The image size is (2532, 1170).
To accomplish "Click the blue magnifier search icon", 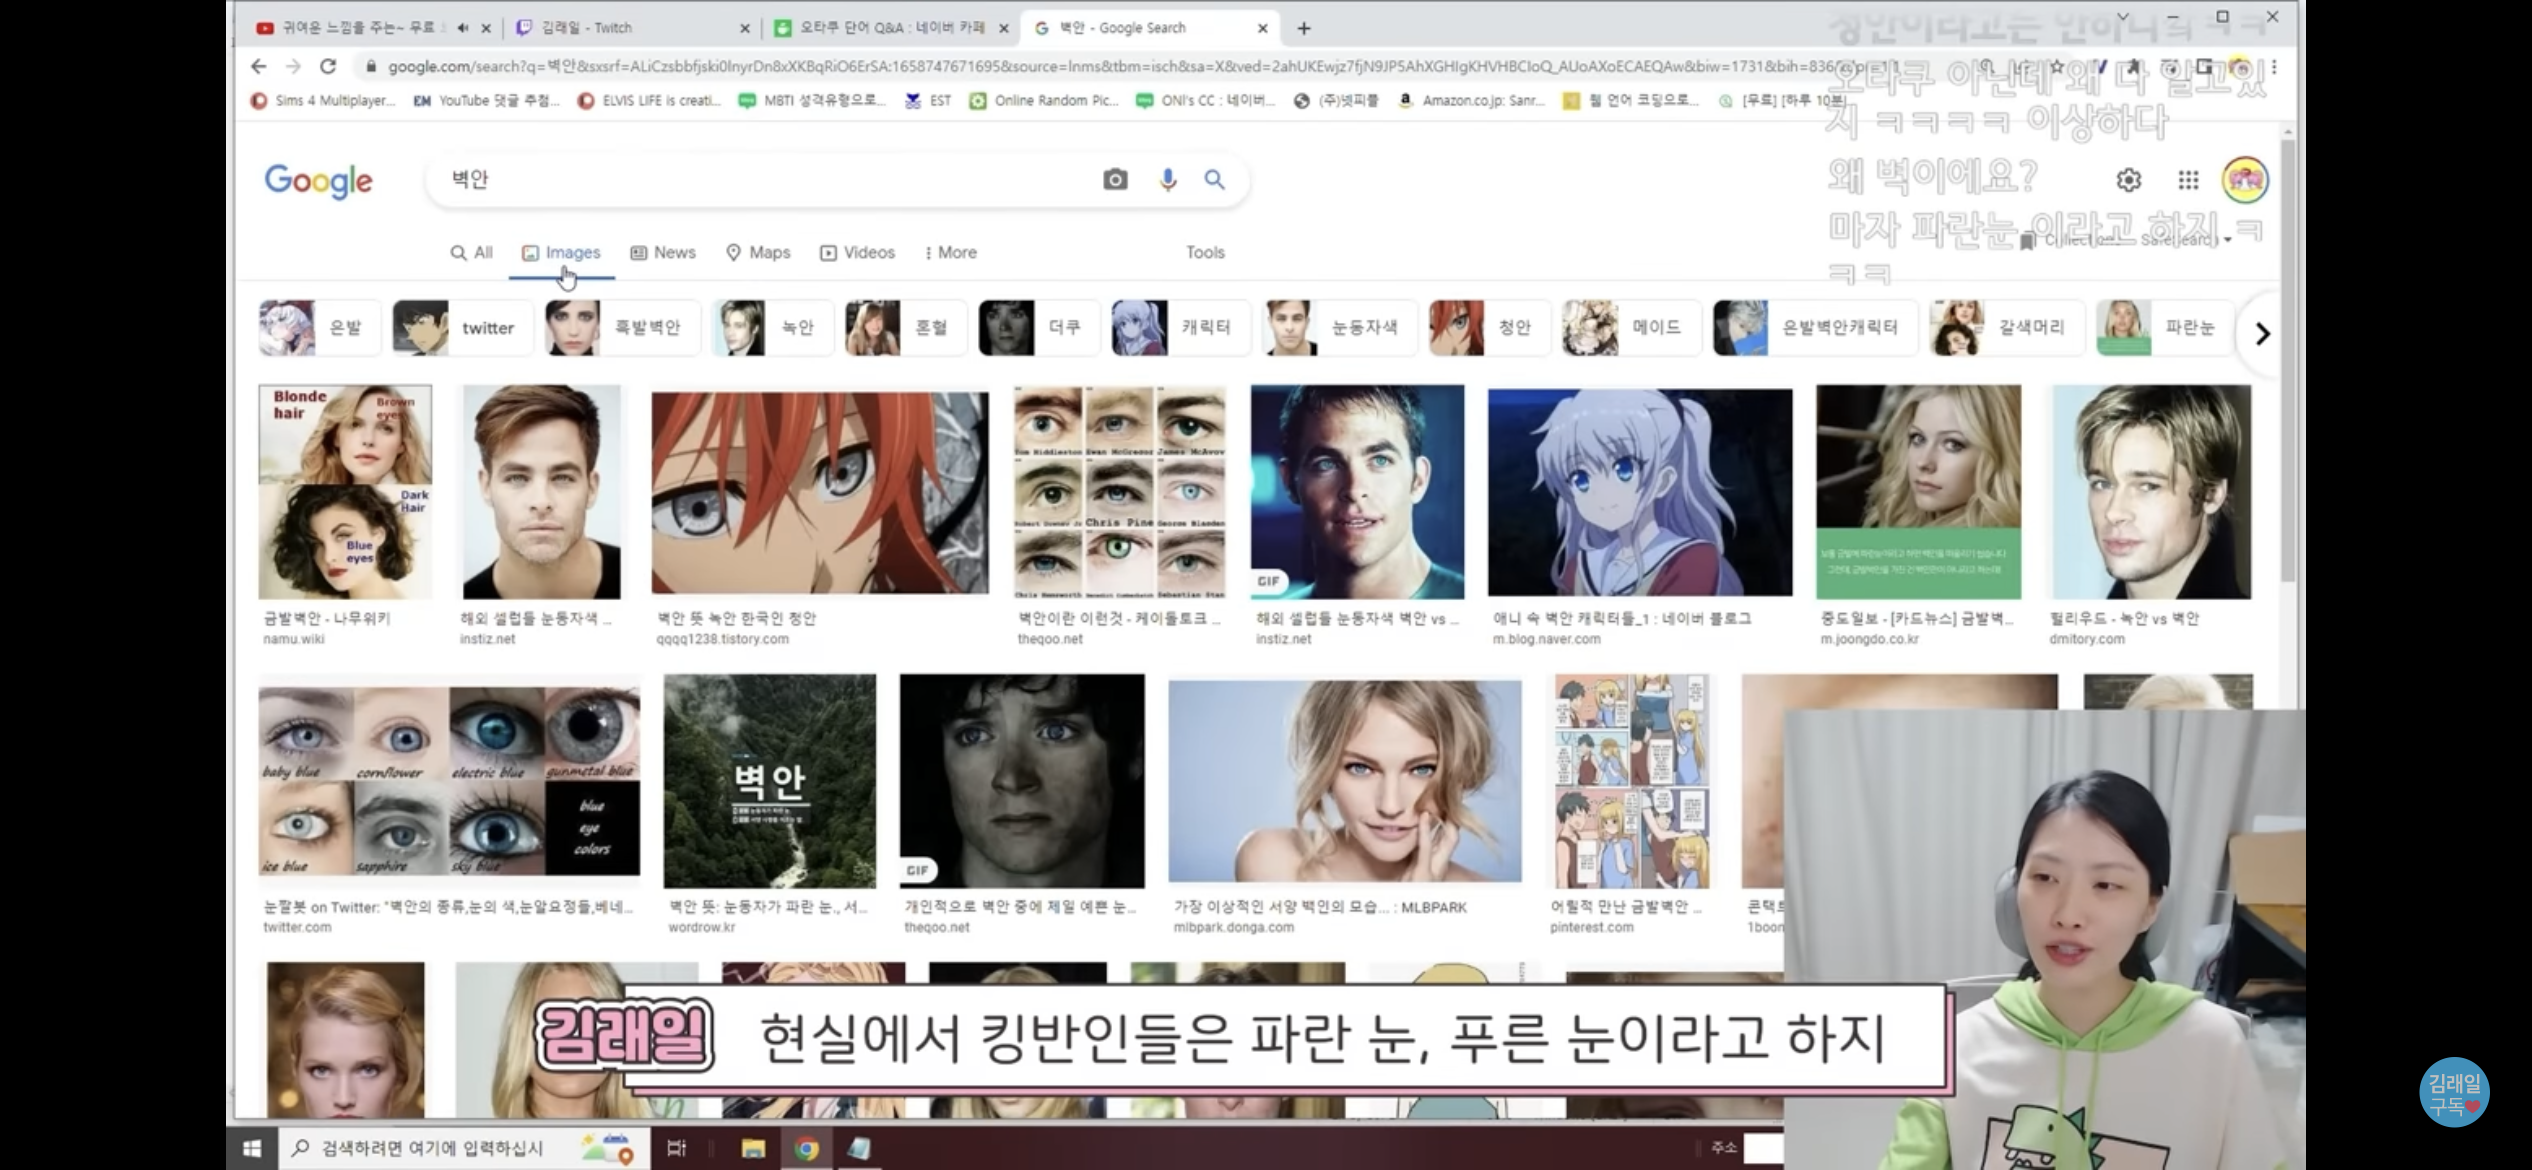I will tap(1214, 180).
